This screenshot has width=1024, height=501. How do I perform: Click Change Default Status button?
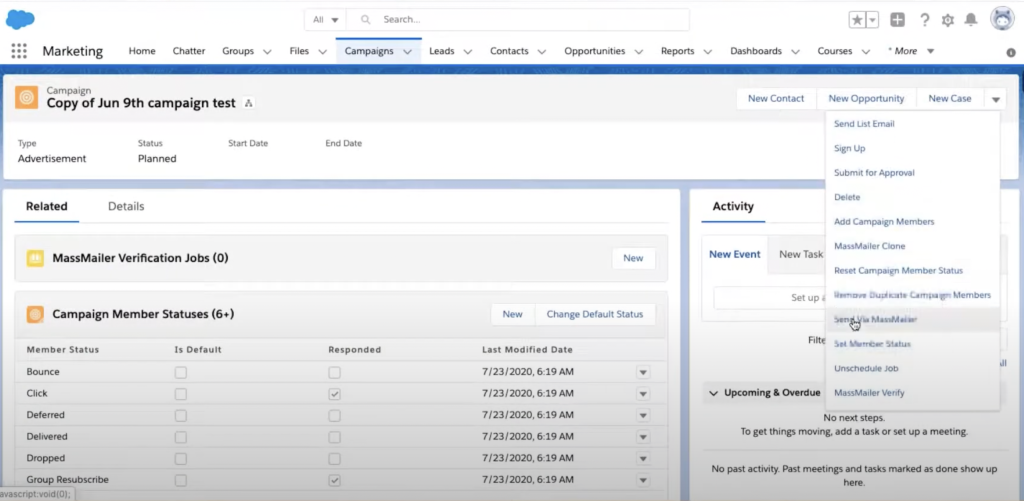click(595, 314)
